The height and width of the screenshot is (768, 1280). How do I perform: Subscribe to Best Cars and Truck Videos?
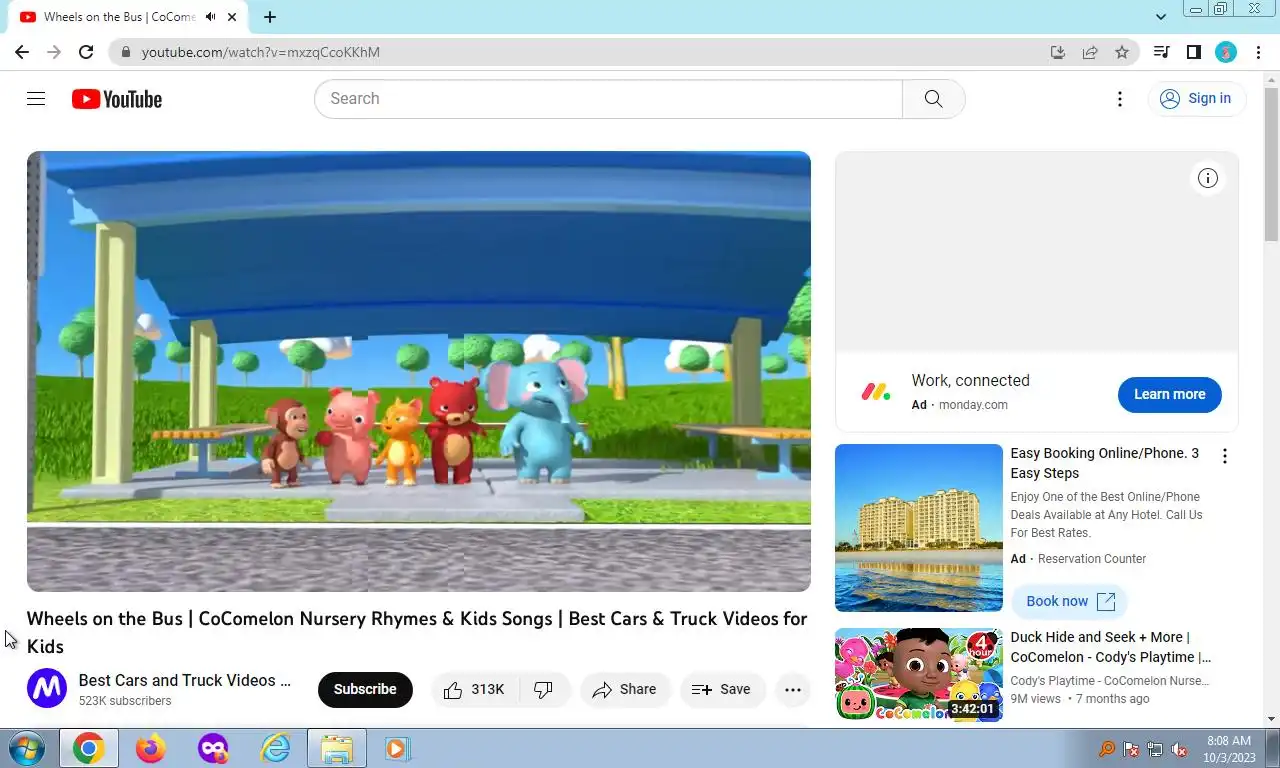tap(365, 690)
